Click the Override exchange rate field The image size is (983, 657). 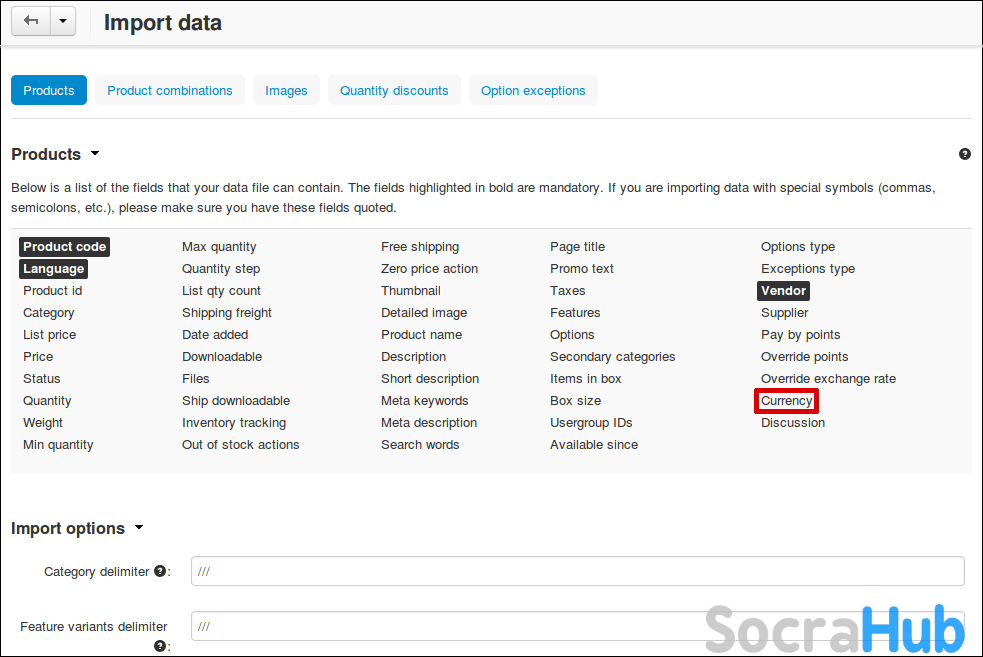coord(828,379)
